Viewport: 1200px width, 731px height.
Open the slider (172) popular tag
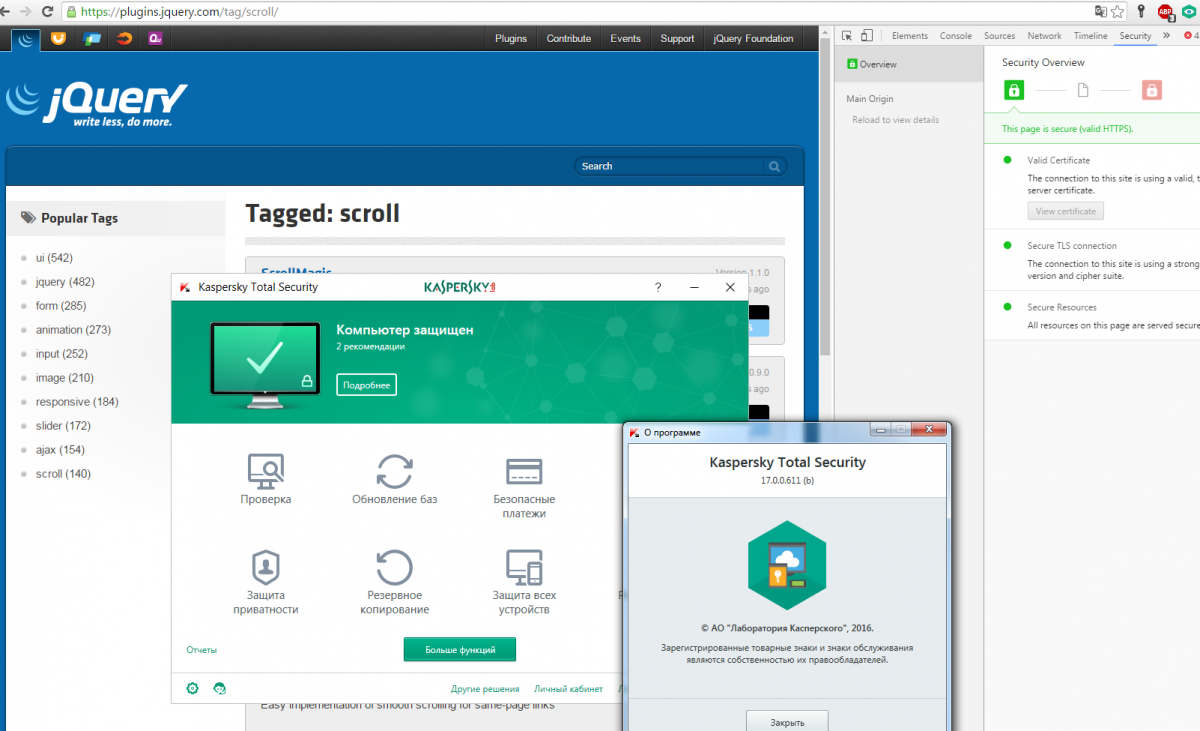[x=64, y=426]
